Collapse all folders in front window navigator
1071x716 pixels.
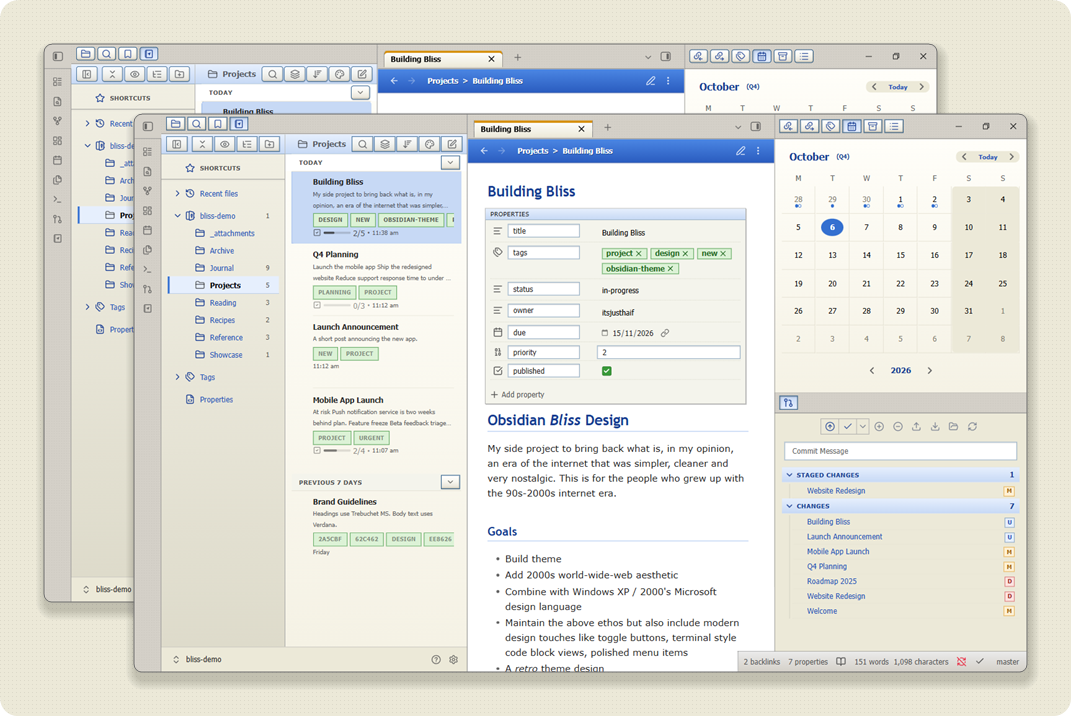201,144
